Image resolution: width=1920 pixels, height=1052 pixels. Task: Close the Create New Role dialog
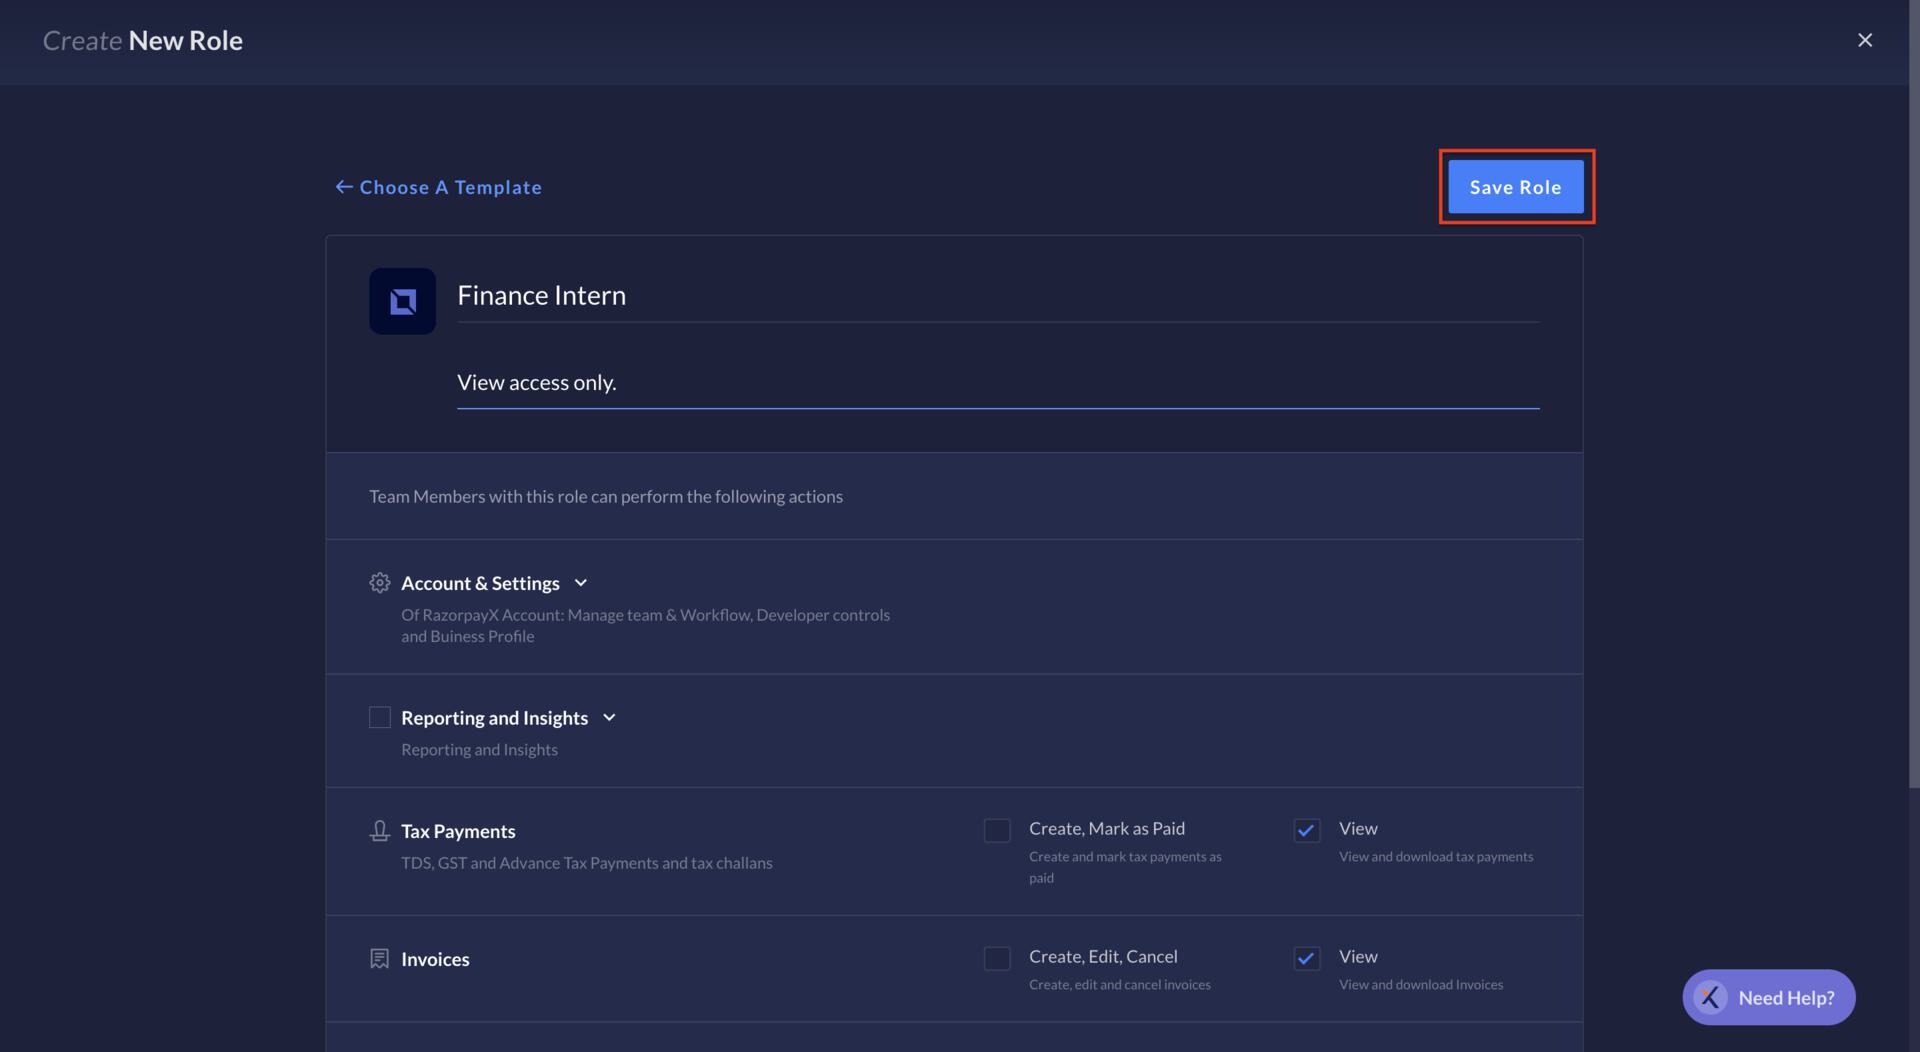pos(1864,40)
